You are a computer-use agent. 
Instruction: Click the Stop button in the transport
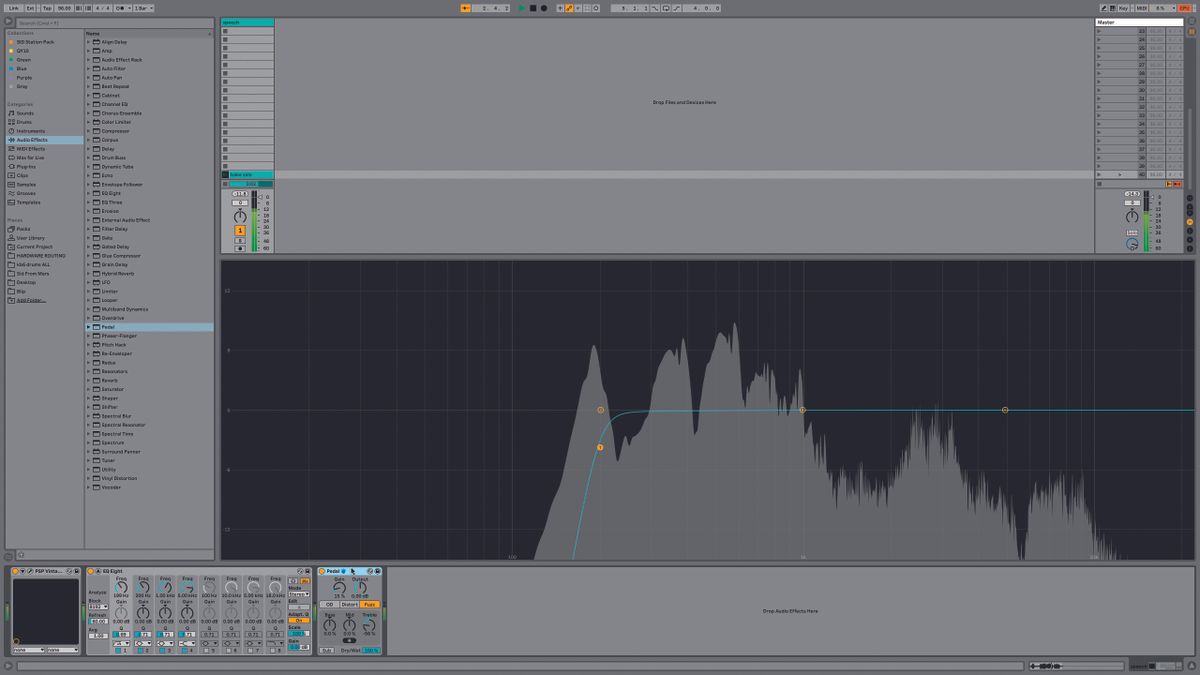(x=531, y=7)
